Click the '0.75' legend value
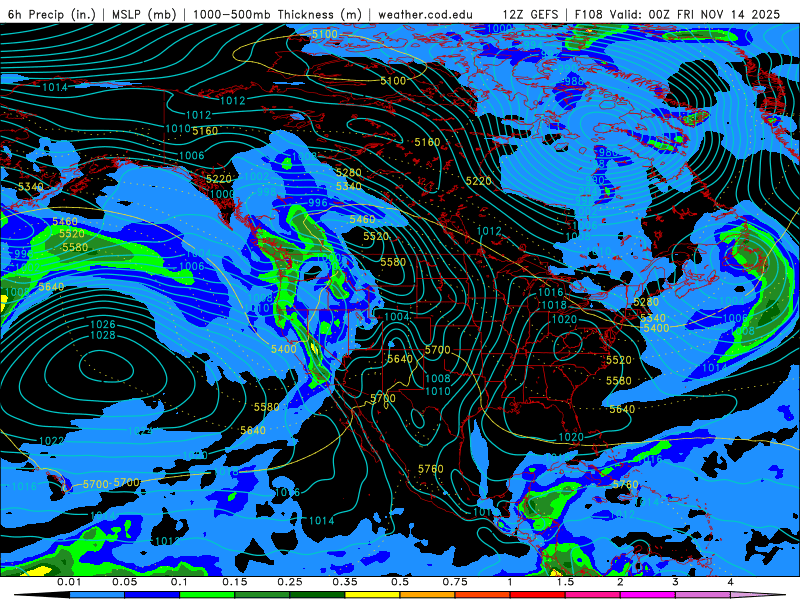Screen dimensions: 800x600 [455, 582]
